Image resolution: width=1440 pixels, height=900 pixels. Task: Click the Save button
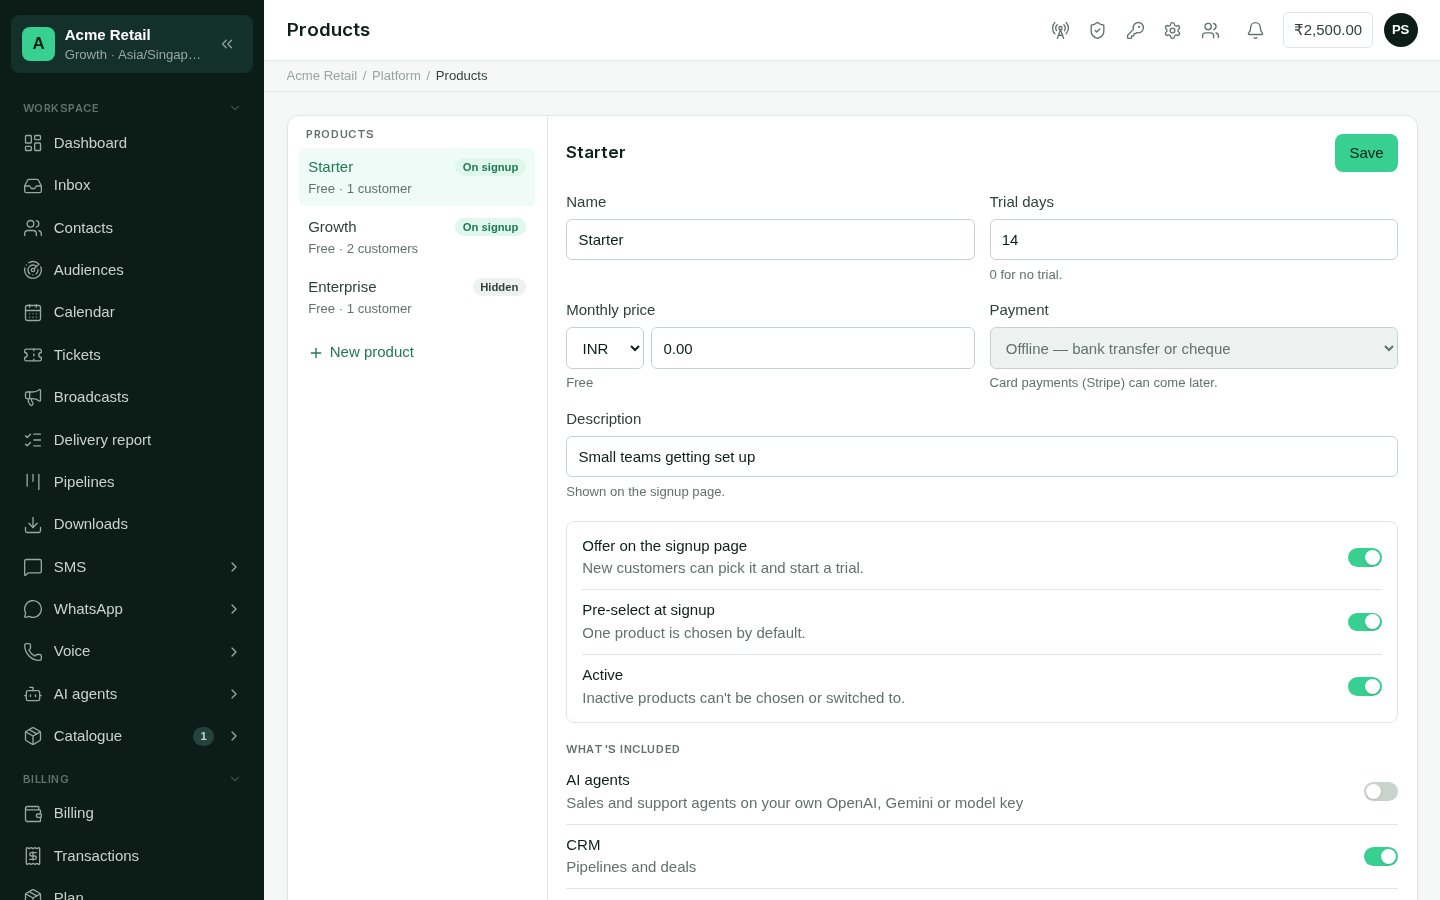point(1366,153)
